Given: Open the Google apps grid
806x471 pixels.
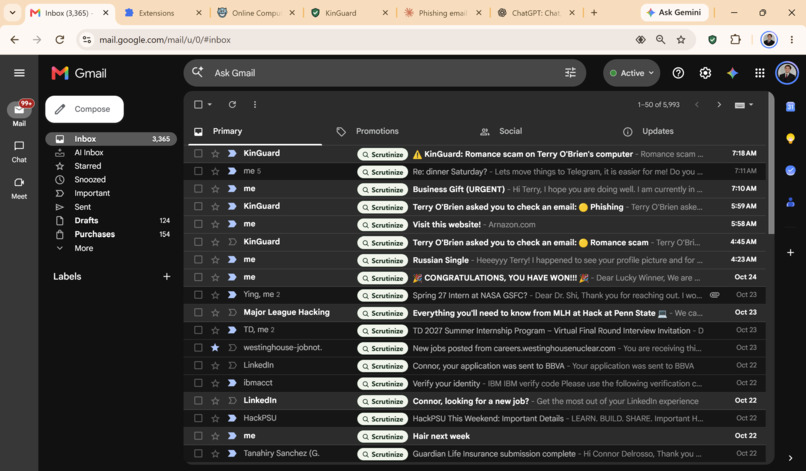Looking at the screenshot, I should pyautogui.click(x=760, y=73).
